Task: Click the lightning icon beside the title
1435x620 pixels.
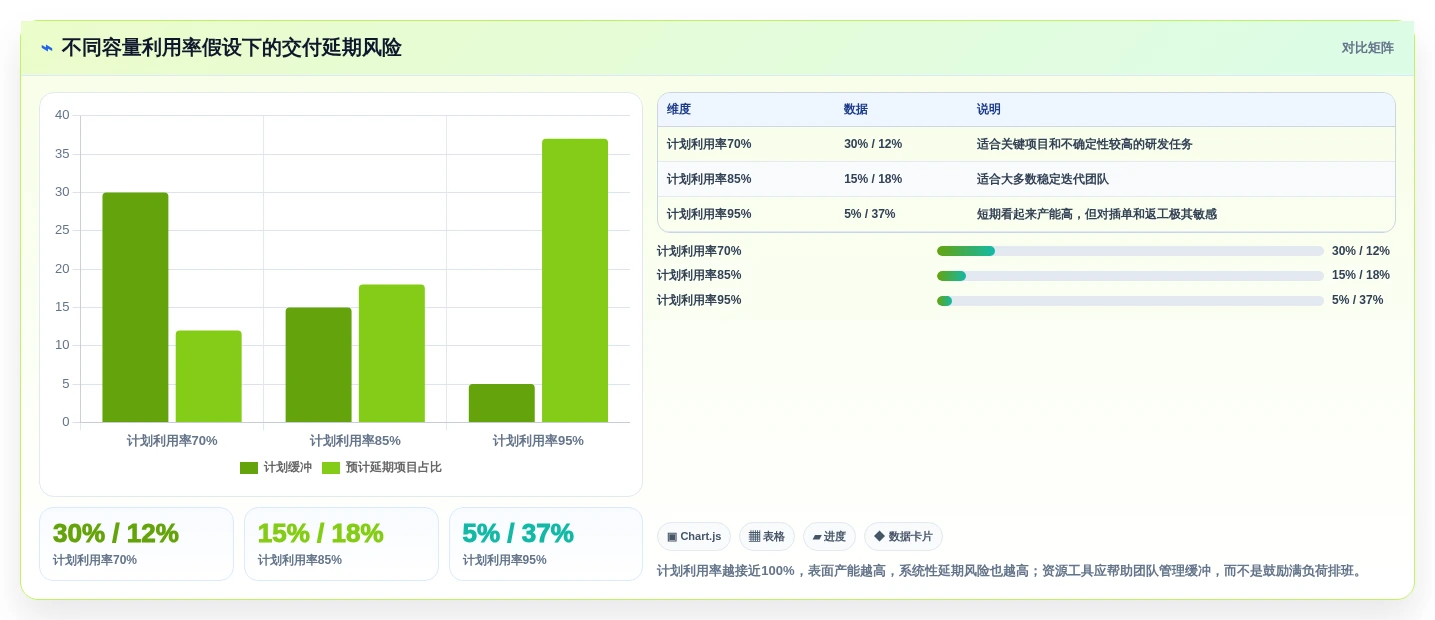Action: pyautogui.click(x=47, y=48)
